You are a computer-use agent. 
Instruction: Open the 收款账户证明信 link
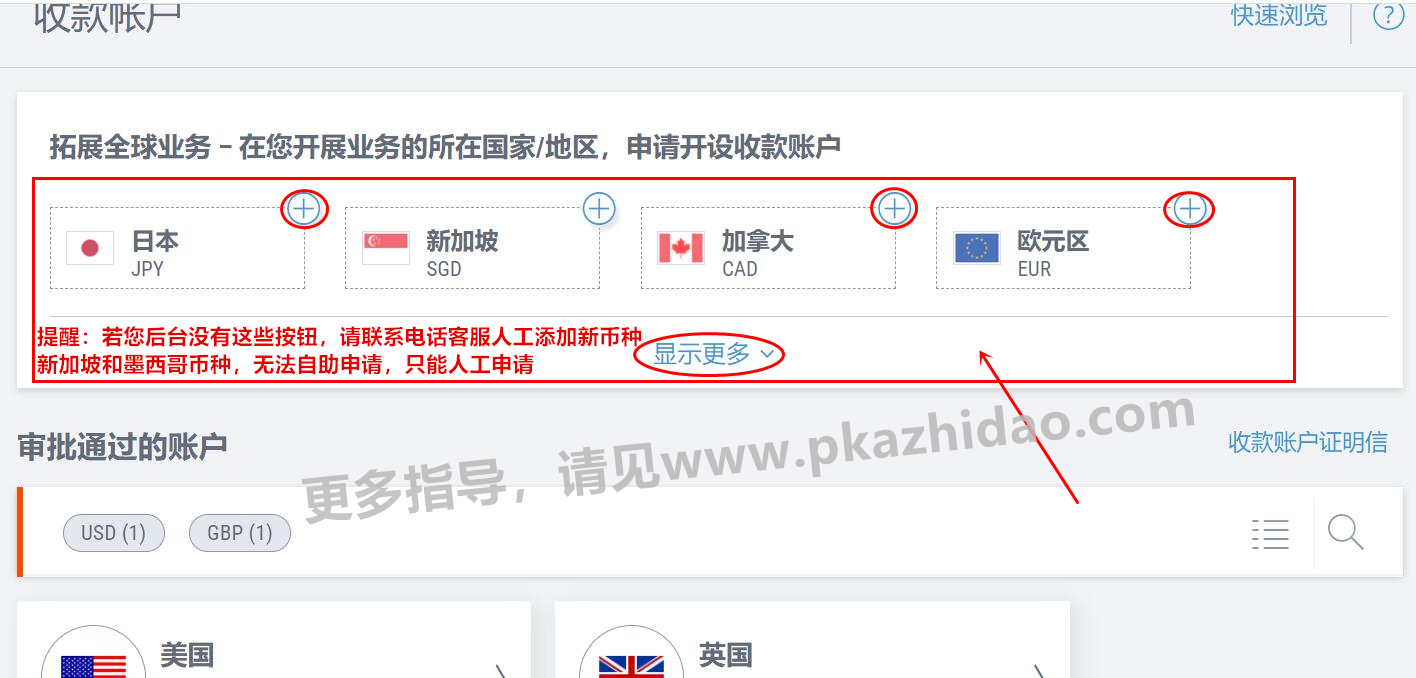pyautogui.click(x=1308, y=442)
